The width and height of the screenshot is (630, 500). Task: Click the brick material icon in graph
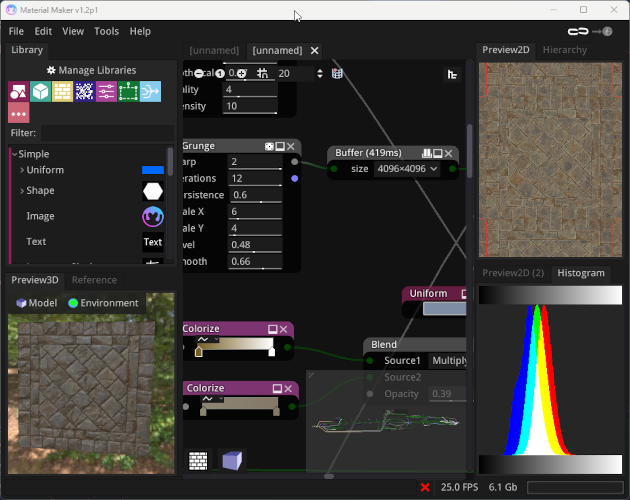(x=198, y=460)
